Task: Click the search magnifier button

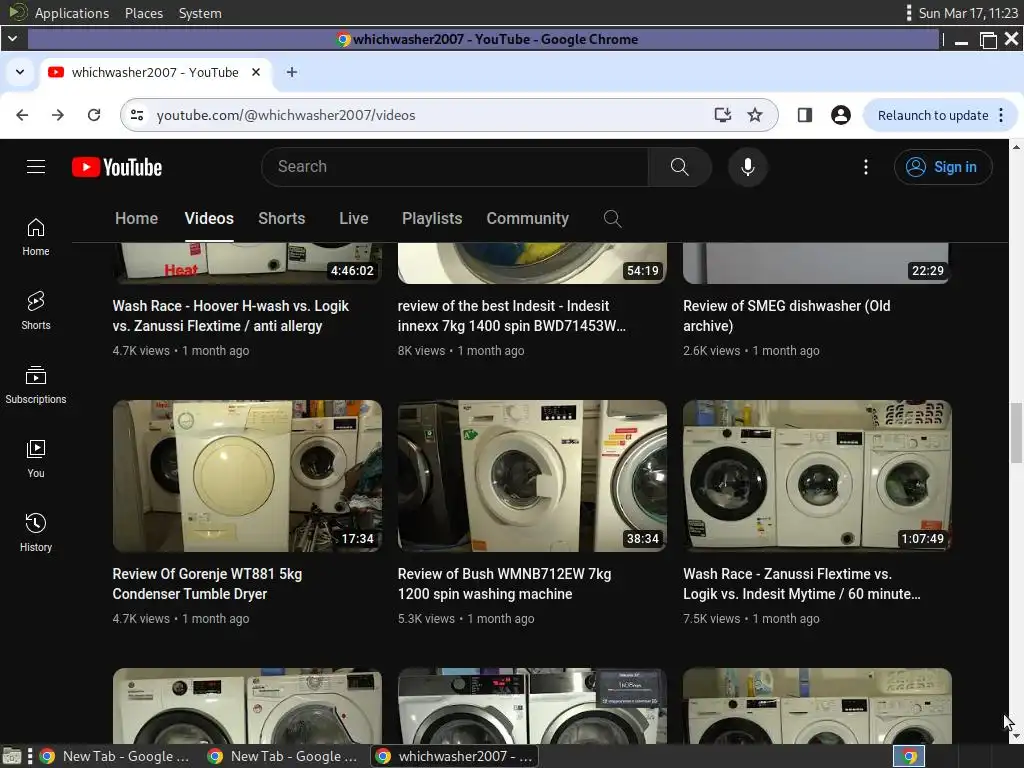Action: (x=680, y=167)
